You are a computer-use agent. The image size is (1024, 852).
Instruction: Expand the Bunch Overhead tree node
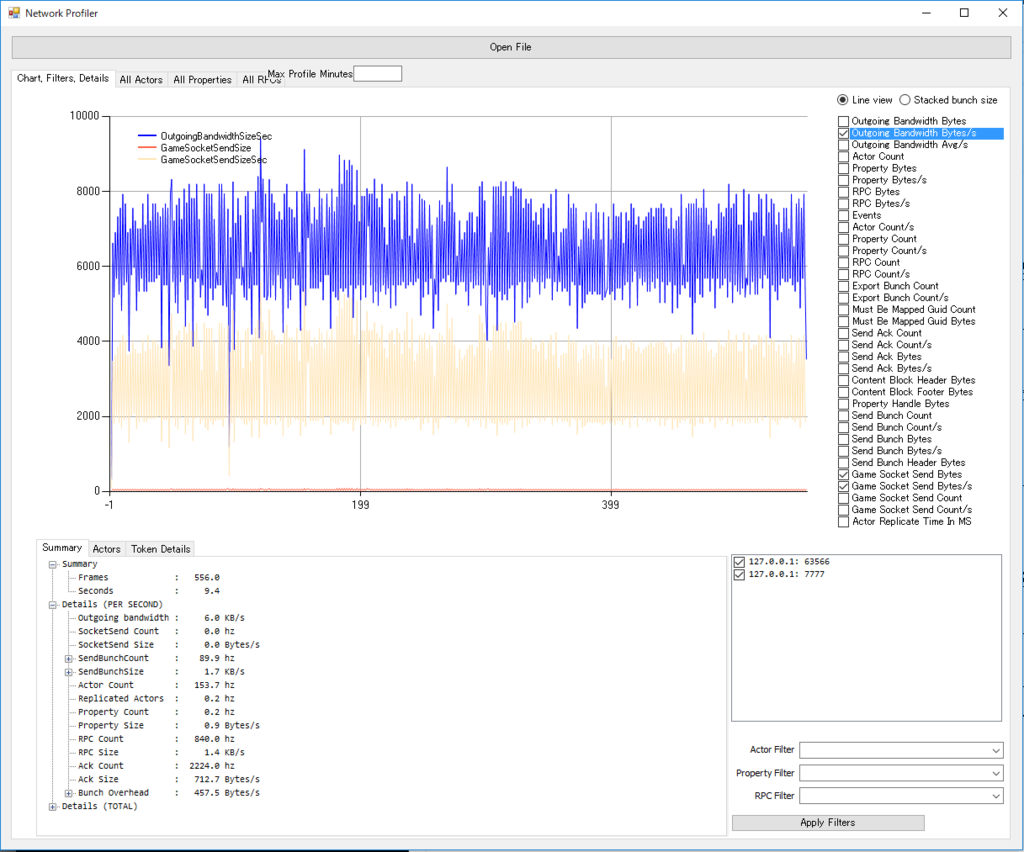click(x=69, y=793)
